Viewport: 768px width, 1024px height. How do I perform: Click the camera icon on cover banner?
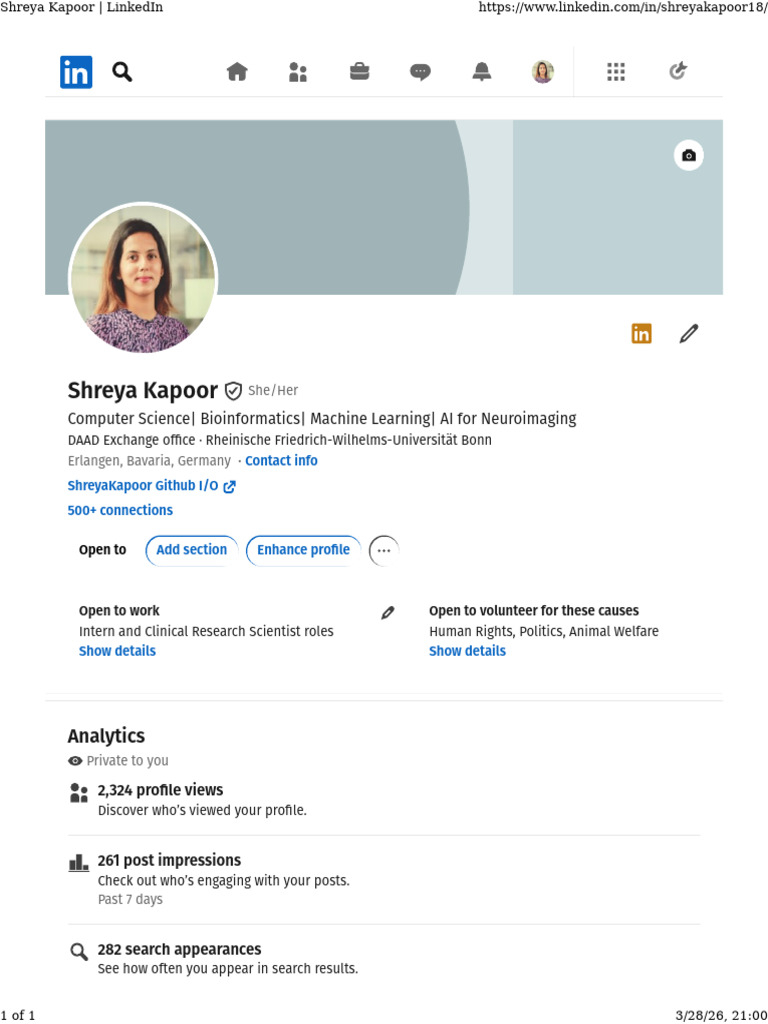coord(688,155)
